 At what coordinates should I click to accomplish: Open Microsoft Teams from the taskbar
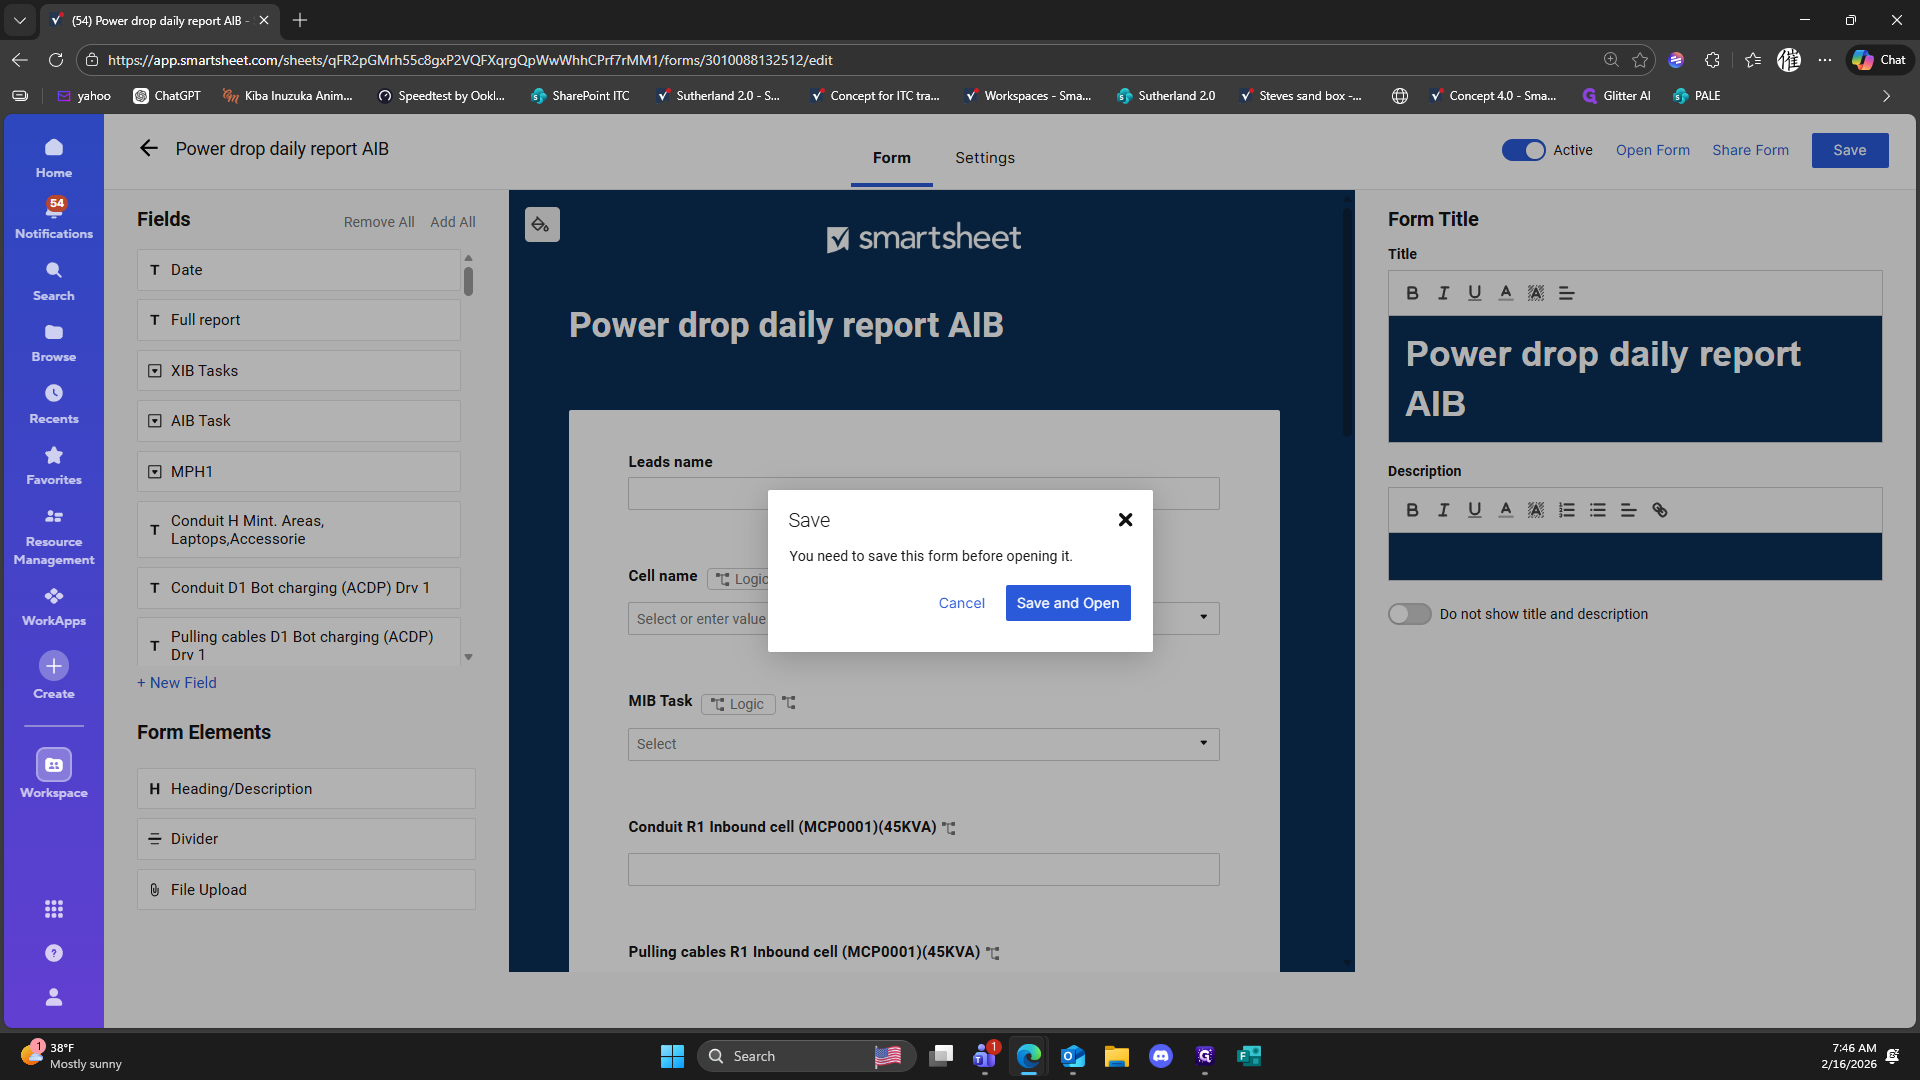click(x=984, y=1056)
